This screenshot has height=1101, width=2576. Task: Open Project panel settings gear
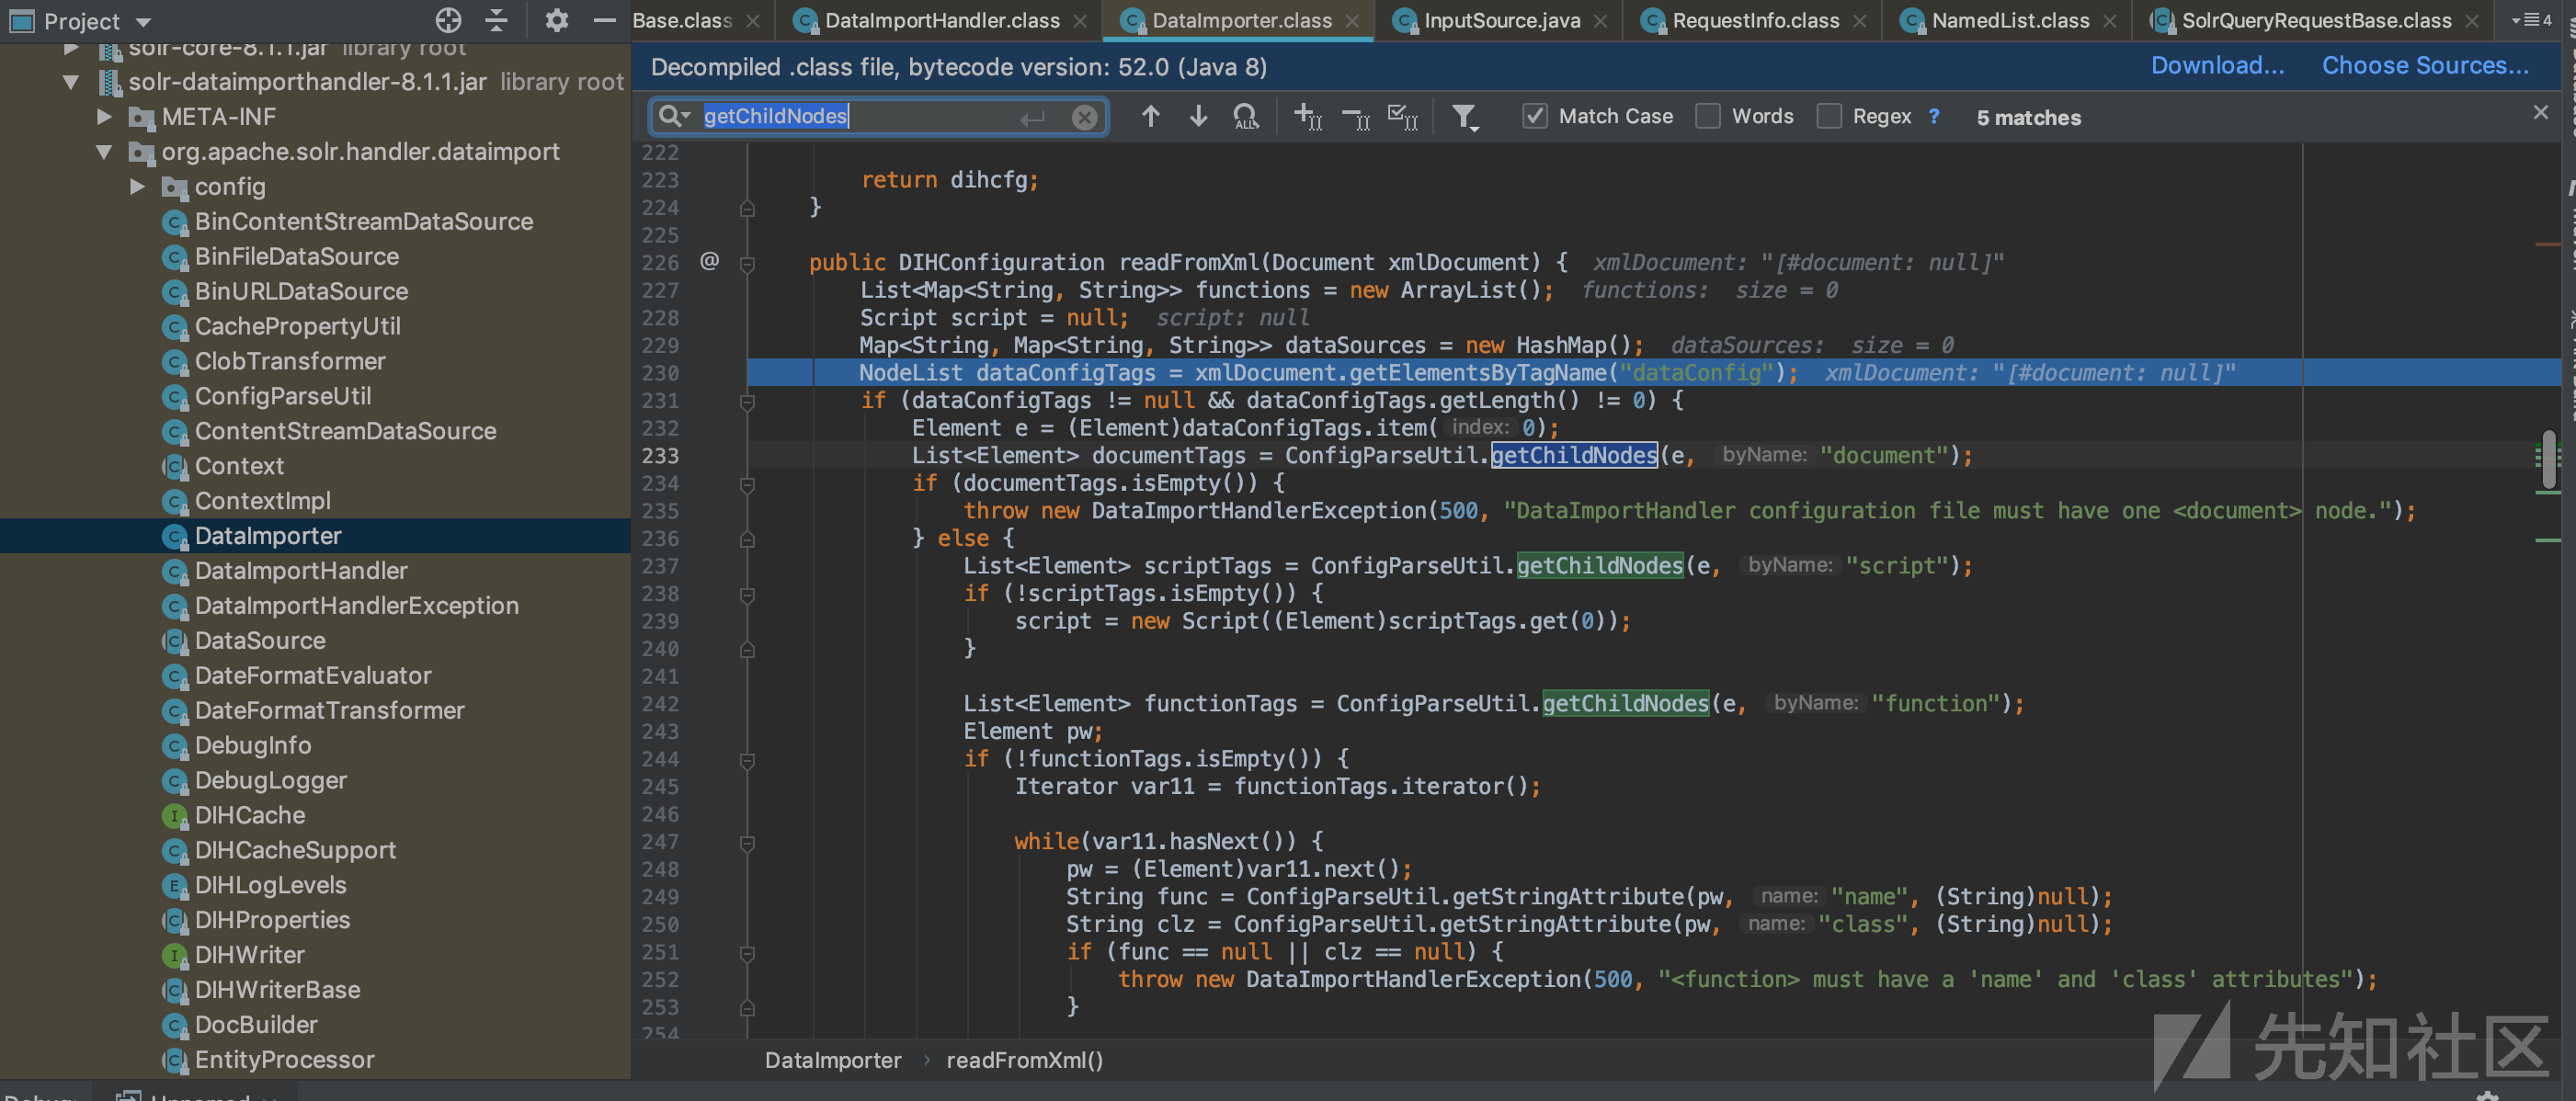coord(557,20)
